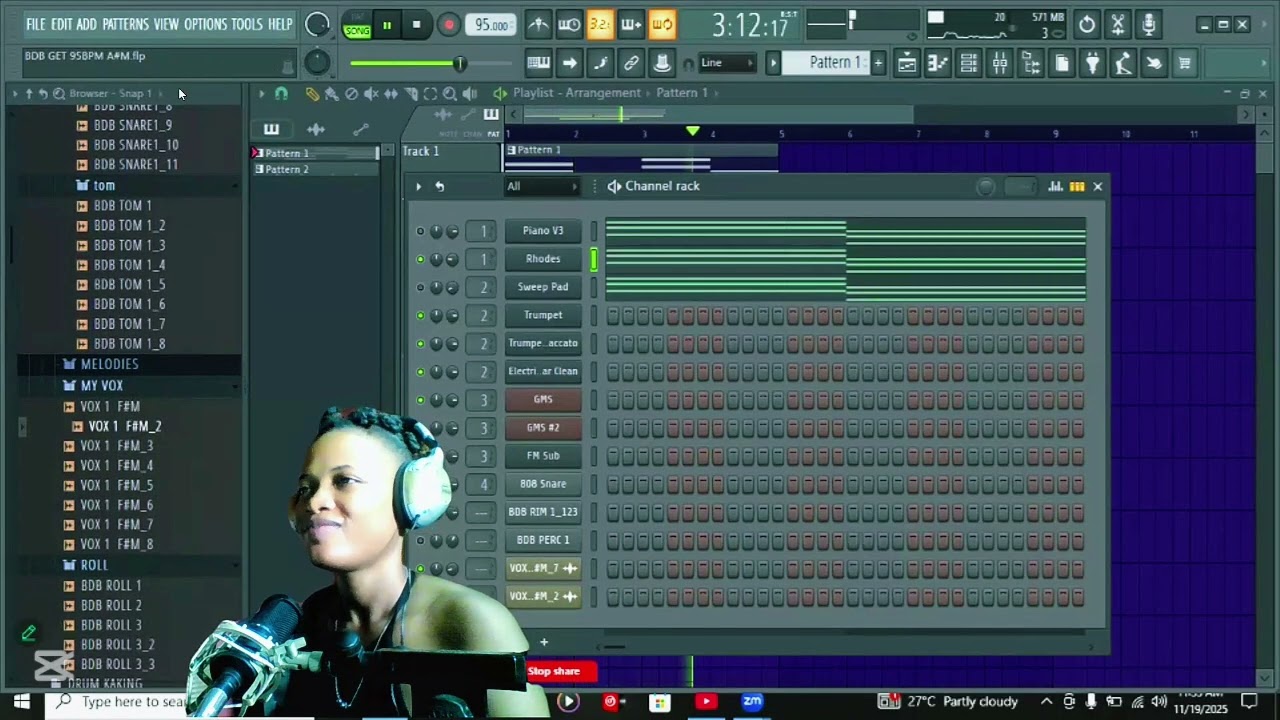Select the playlist Delete tool

pyautogui.click(x=351, y=93)
